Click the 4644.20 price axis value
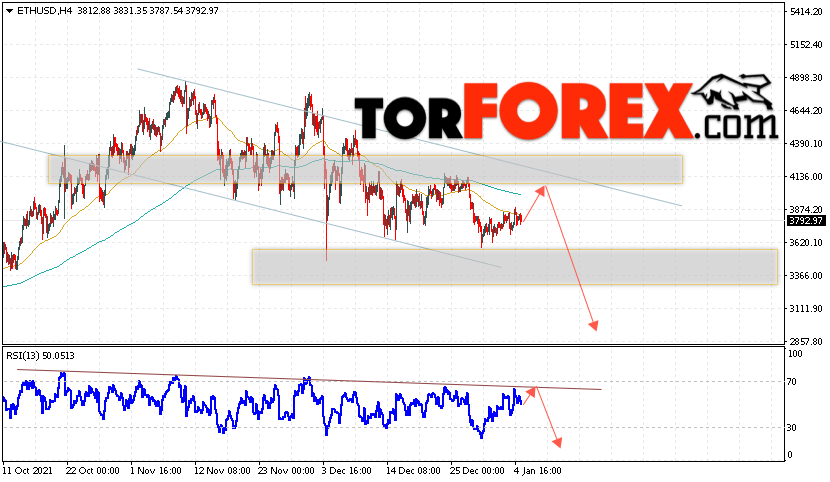The height and width of the screenshot is (482, 830). 806,111
